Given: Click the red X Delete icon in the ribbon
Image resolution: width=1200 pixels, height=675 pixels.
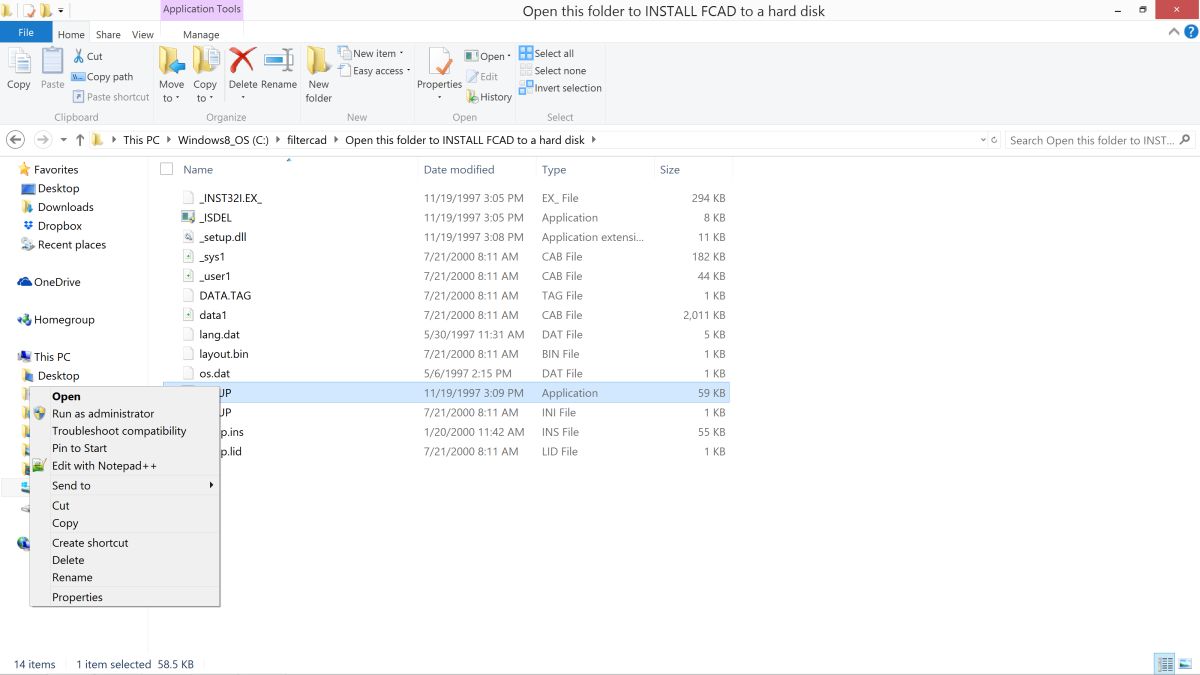Looking at the screenshot, I should (243, 61).
